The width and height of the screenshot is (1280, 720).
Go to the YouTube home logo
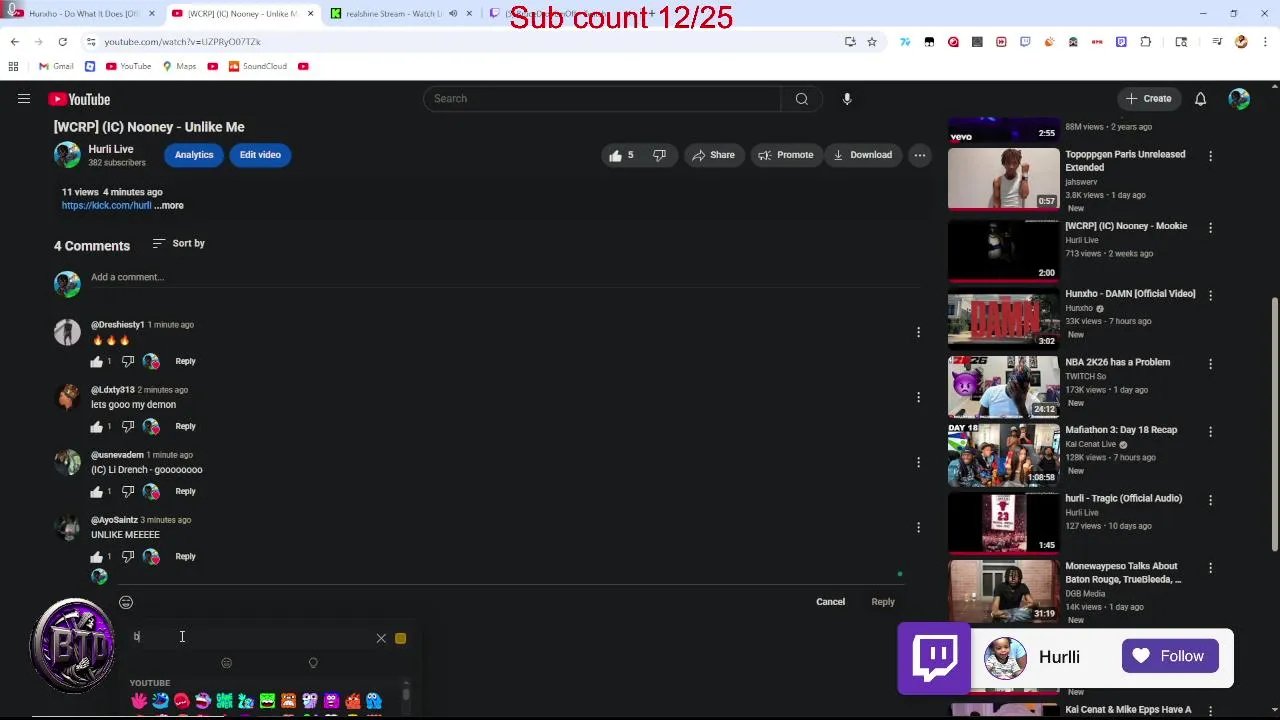tap(79, 99)
